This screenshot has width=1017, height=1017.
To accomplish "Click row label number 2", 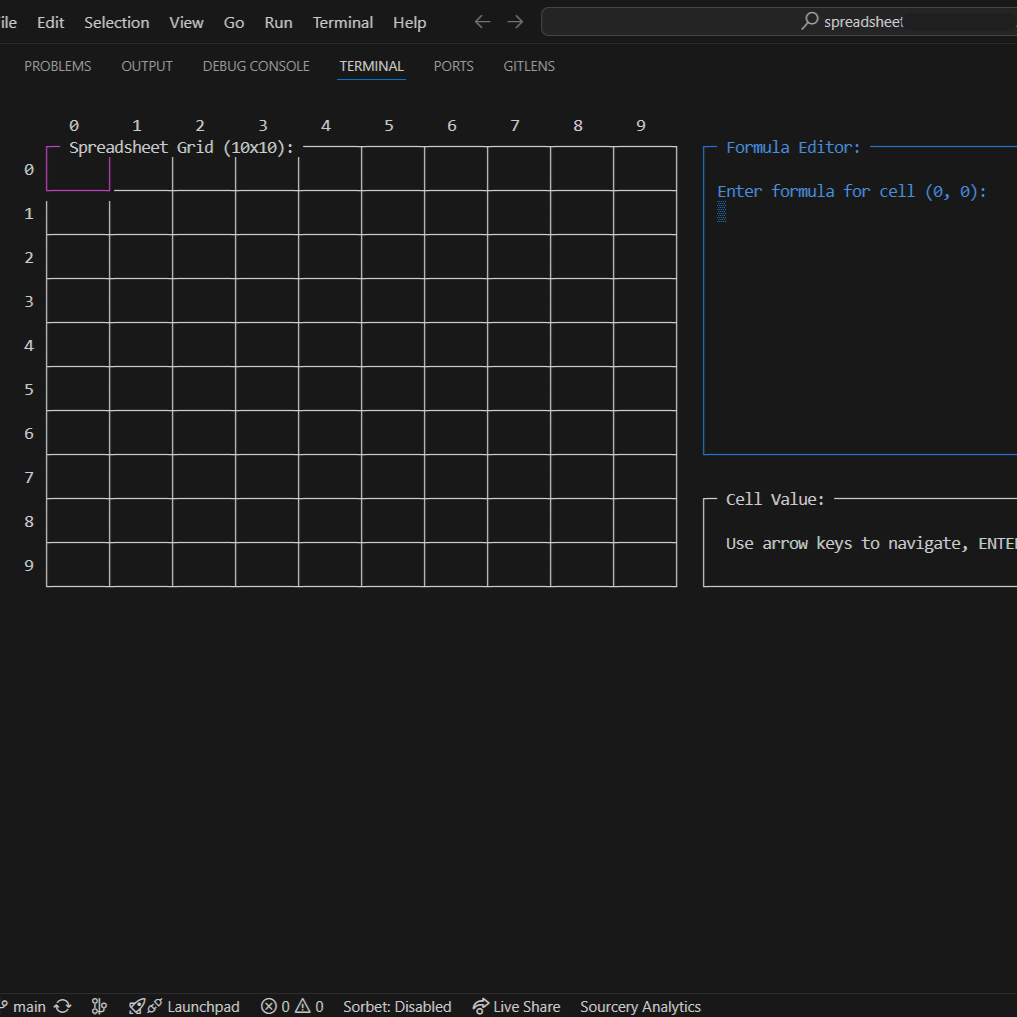I will click(x=29, y=257).
